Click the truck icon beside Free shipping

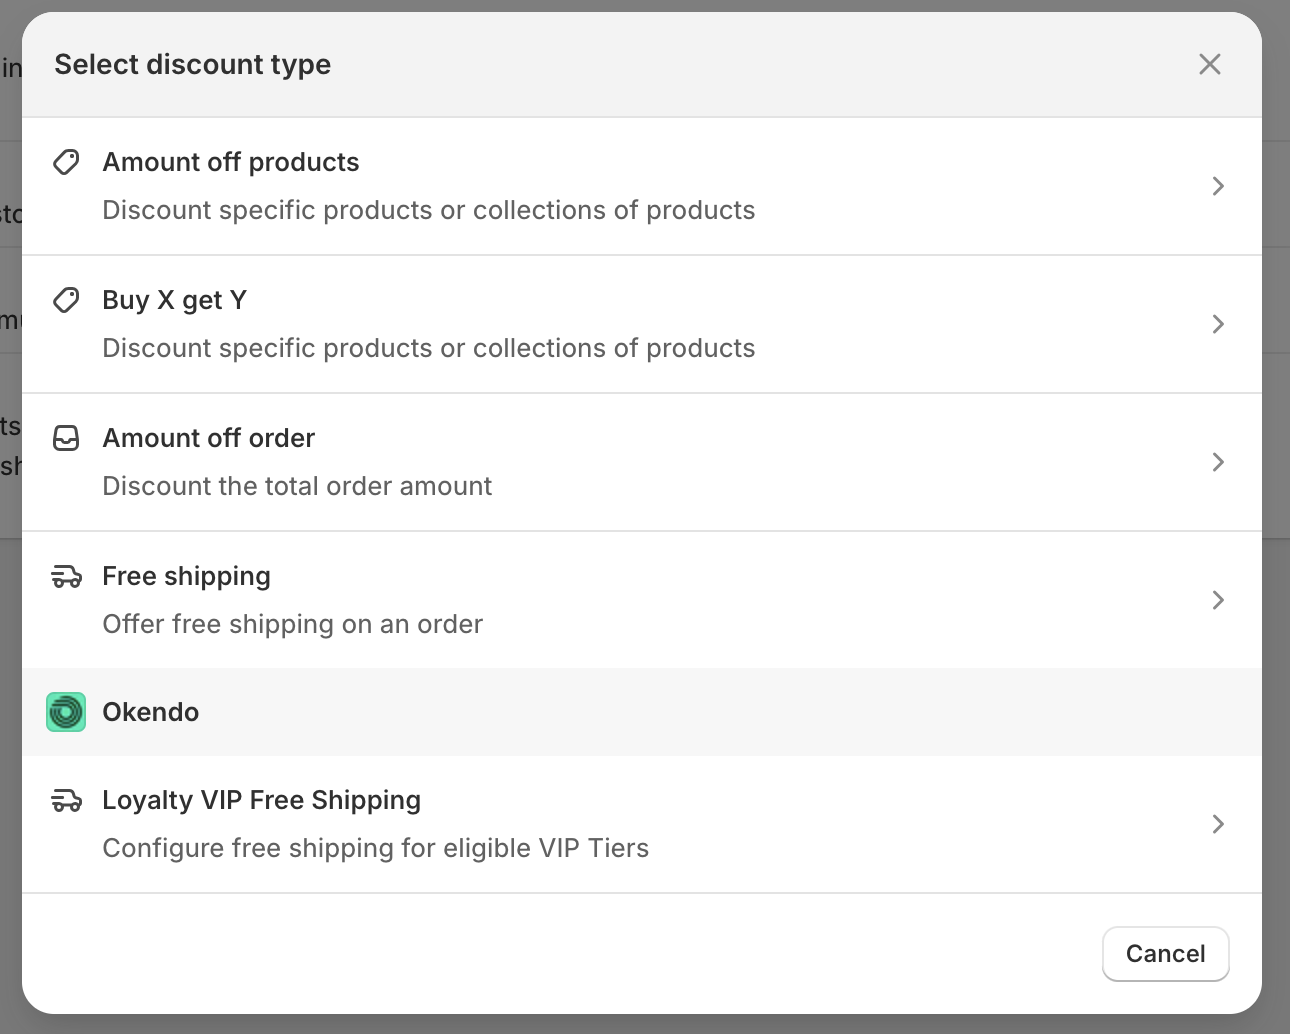[66, 576]
